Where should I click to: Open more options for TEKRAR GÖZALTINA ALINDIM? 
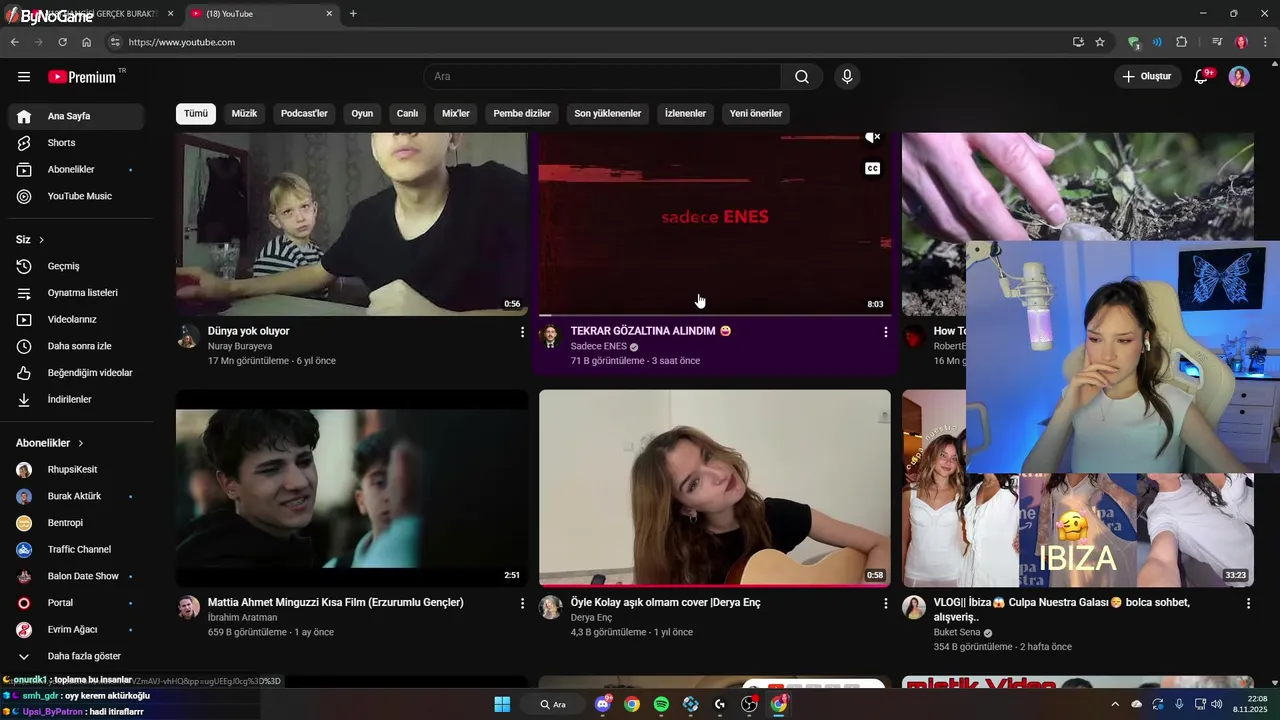pos(885,332)
